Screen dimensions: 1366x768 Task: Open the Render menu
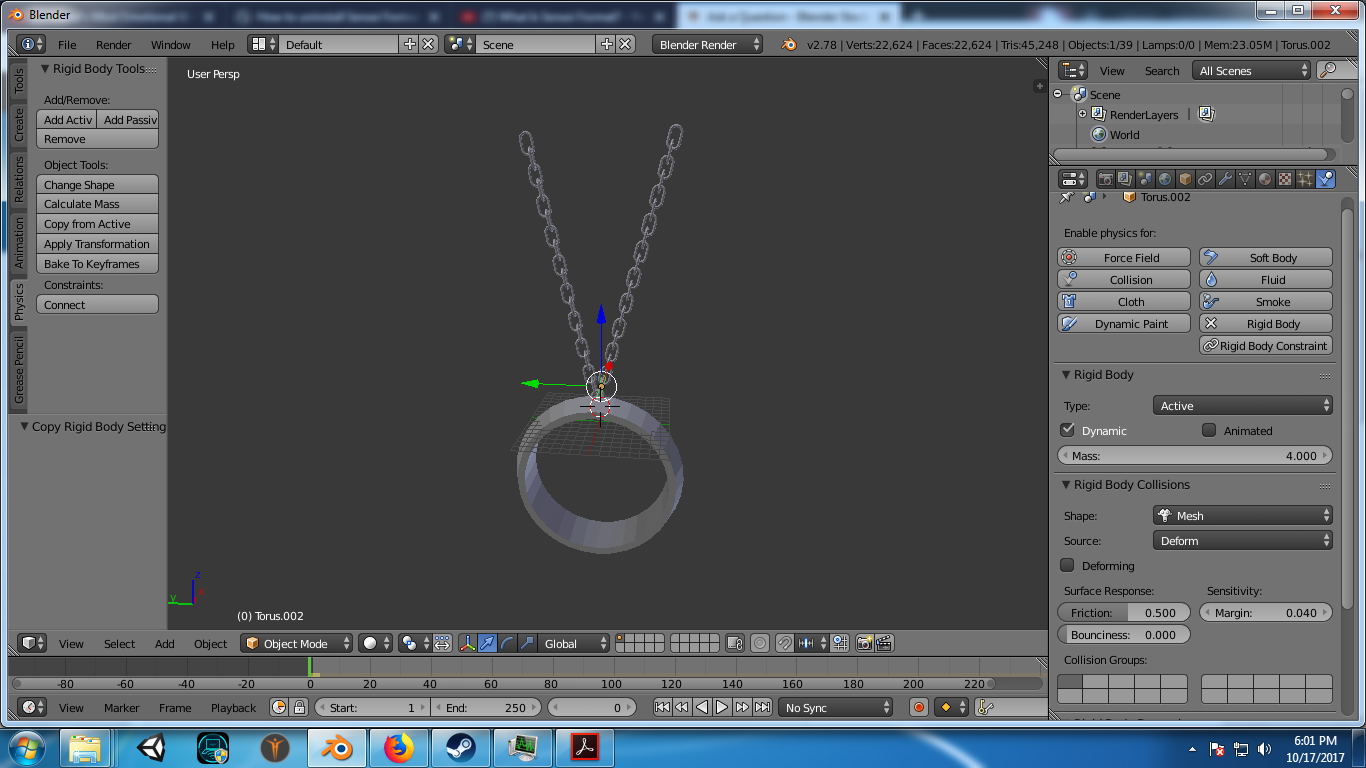tap(114, 44)
